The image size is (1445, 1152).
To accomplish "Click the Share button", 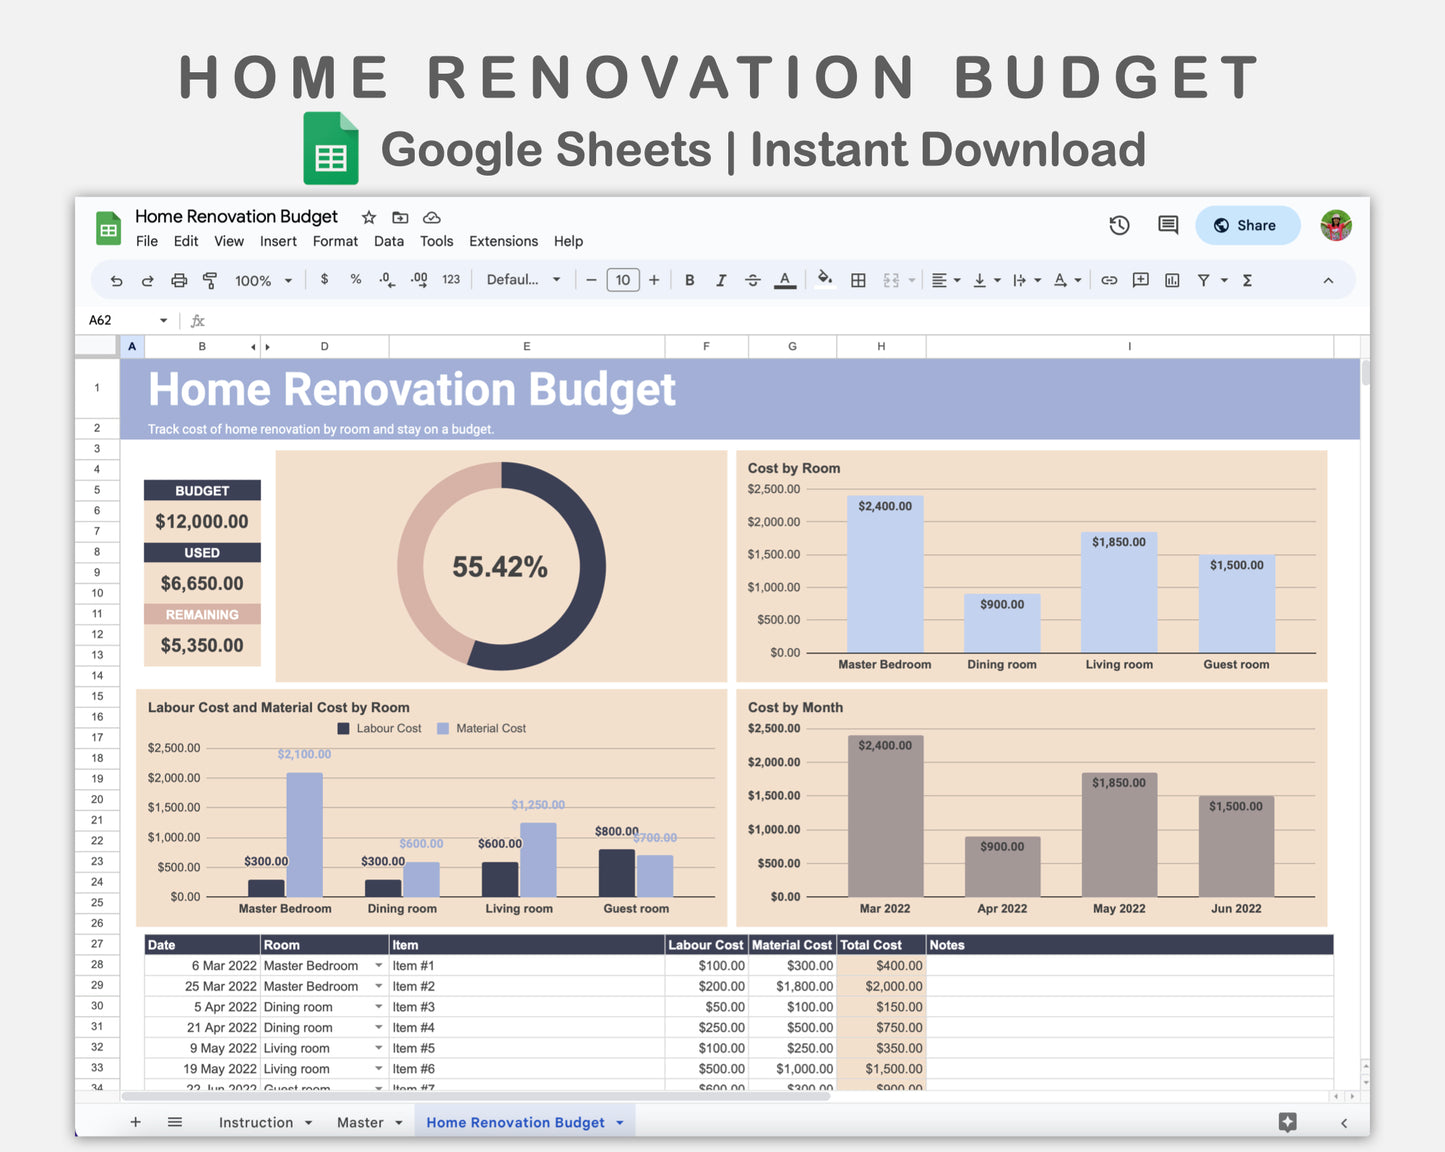I will (1247, 226).
